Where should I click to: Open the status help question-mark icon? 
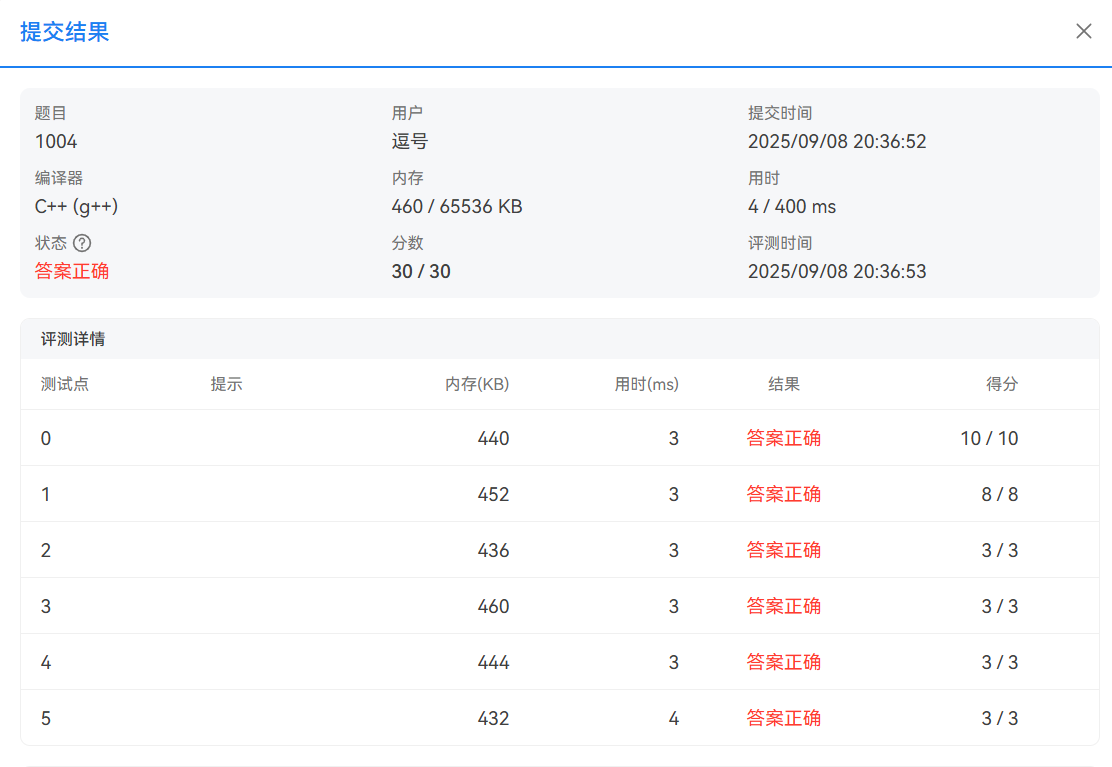click(x=82, y=243)
